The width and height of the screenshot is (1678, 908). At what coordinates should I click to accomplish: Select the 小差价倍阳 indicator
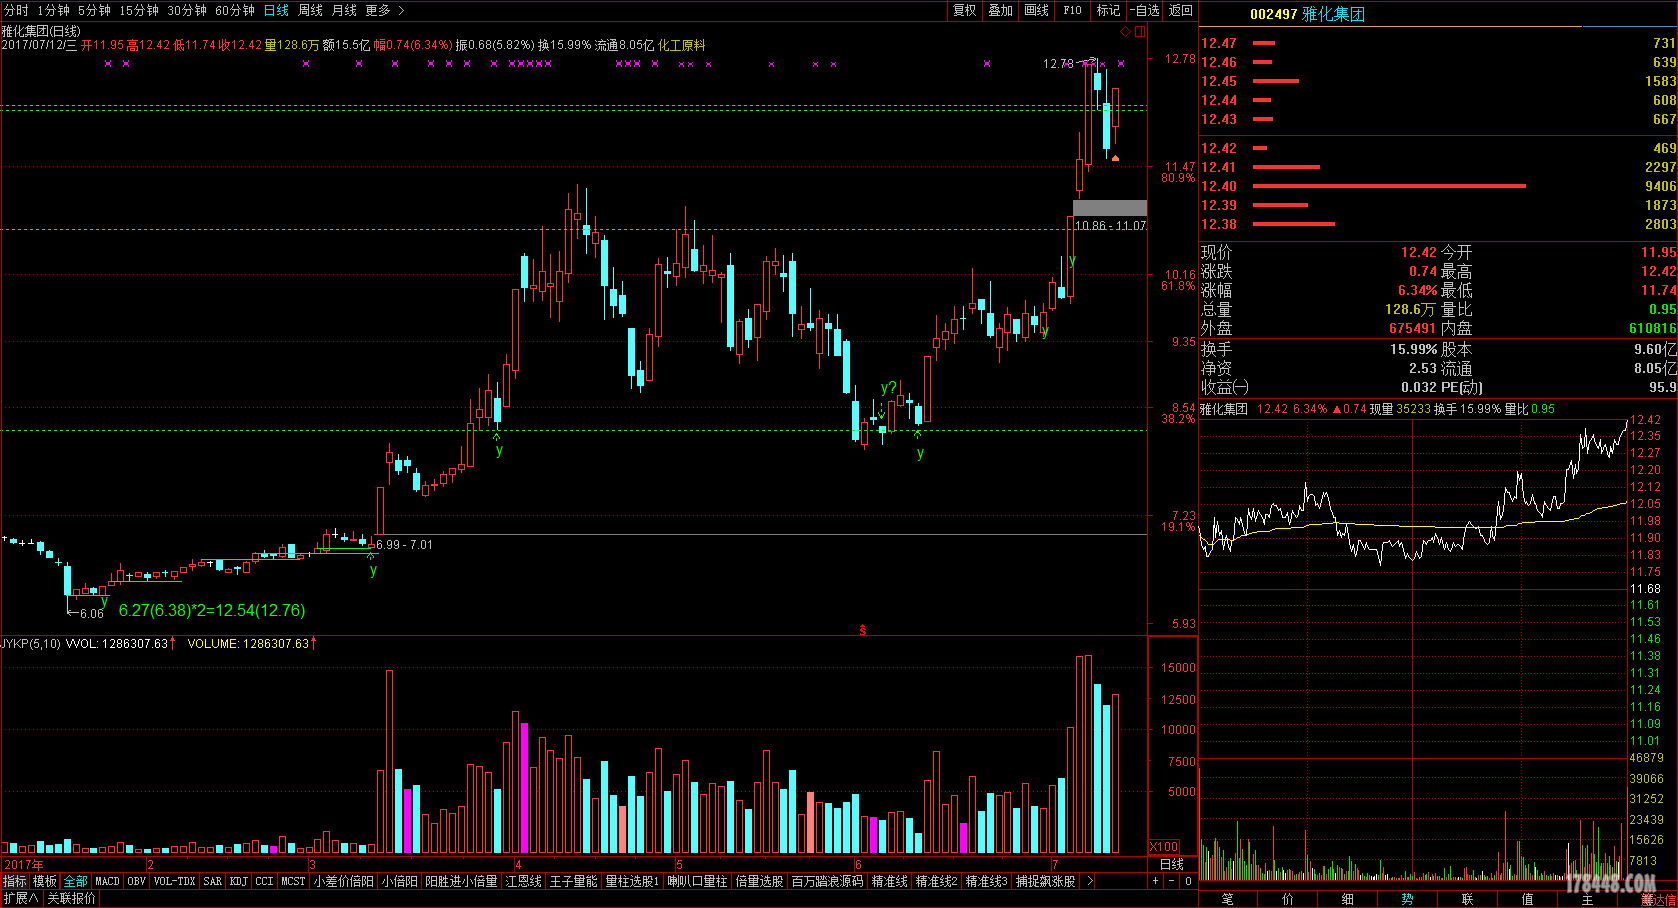click(x=344, y=881)
